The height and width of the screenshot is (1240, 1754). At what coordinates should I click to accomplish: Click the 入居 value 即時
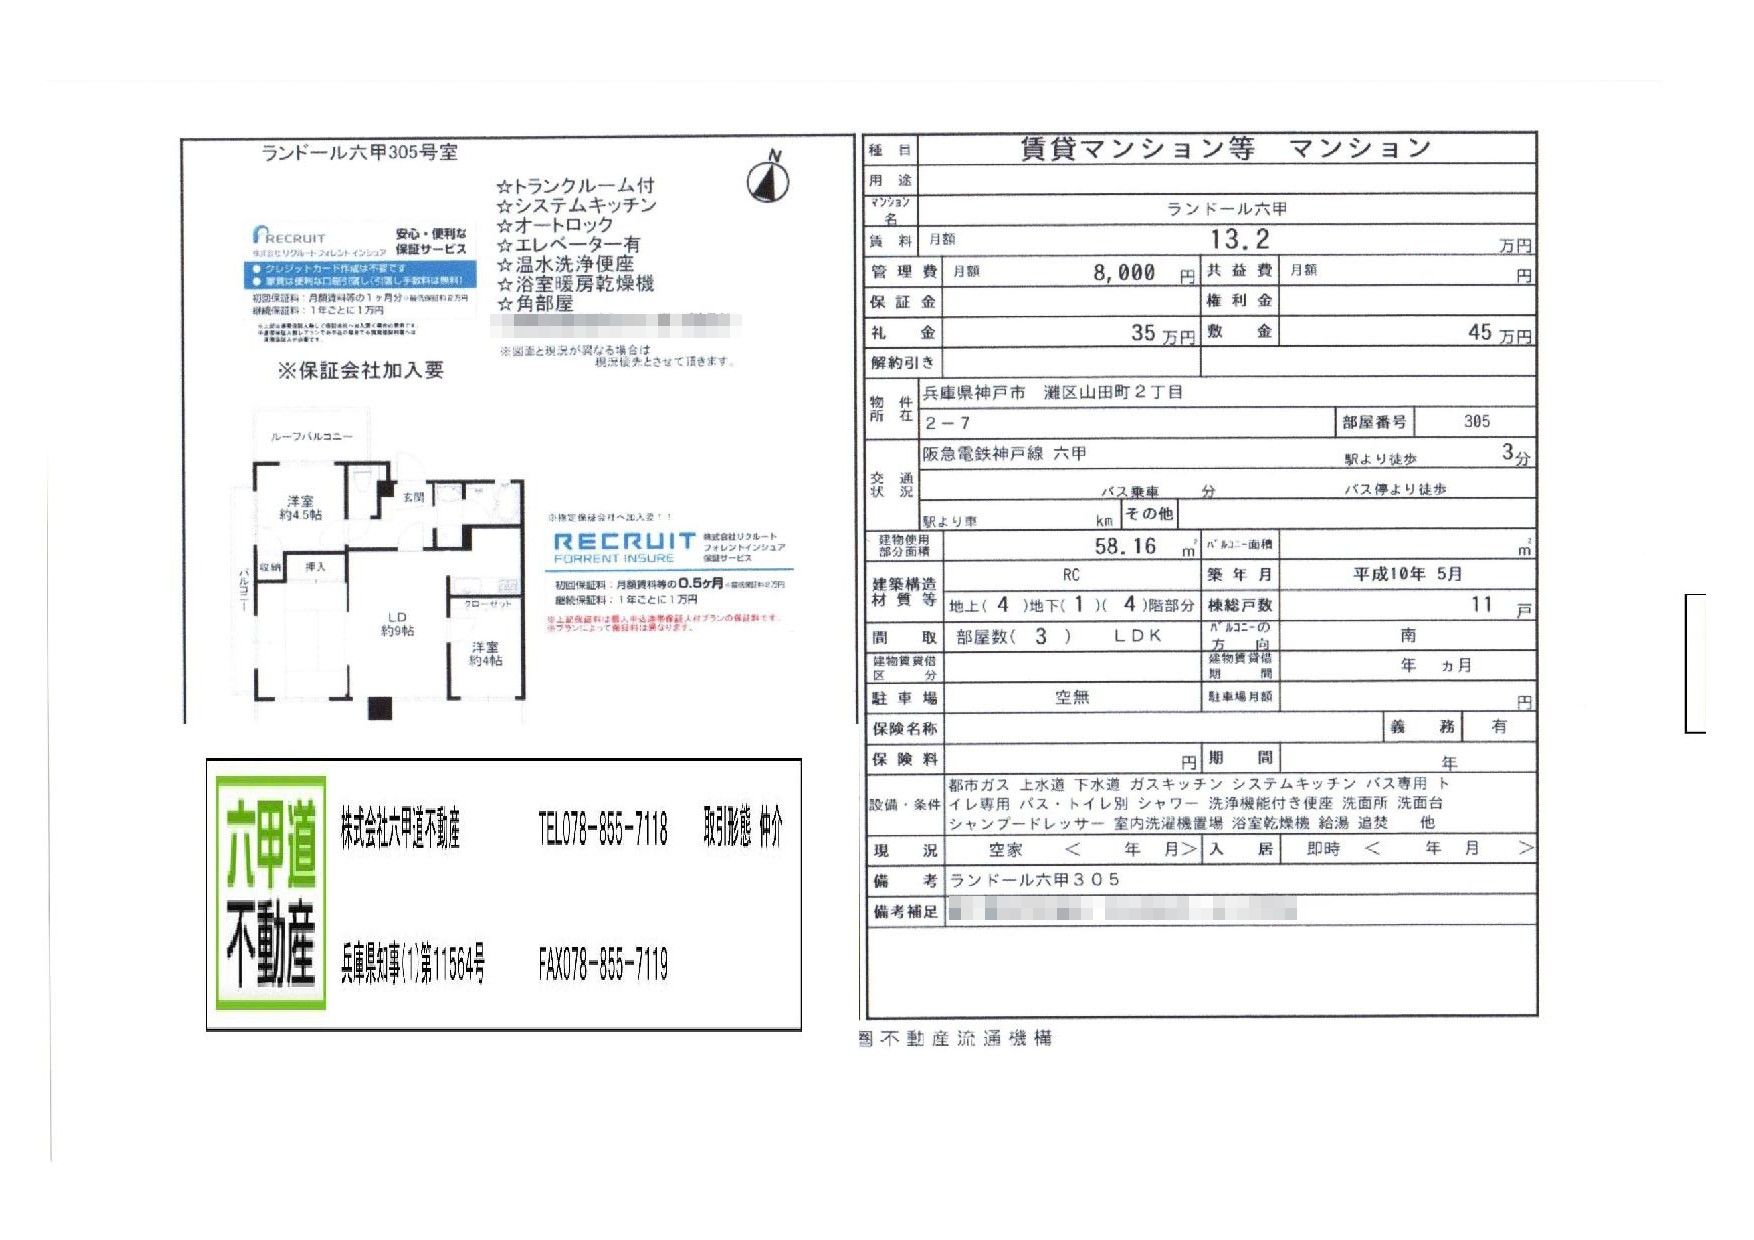click(x=1323, y=848)
